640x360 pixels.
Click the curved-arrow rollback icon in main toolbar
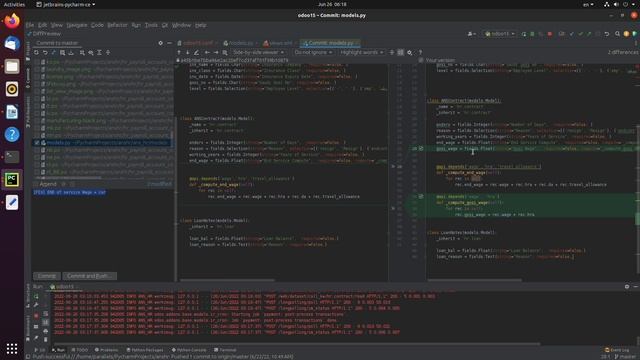tap(607, 34)
